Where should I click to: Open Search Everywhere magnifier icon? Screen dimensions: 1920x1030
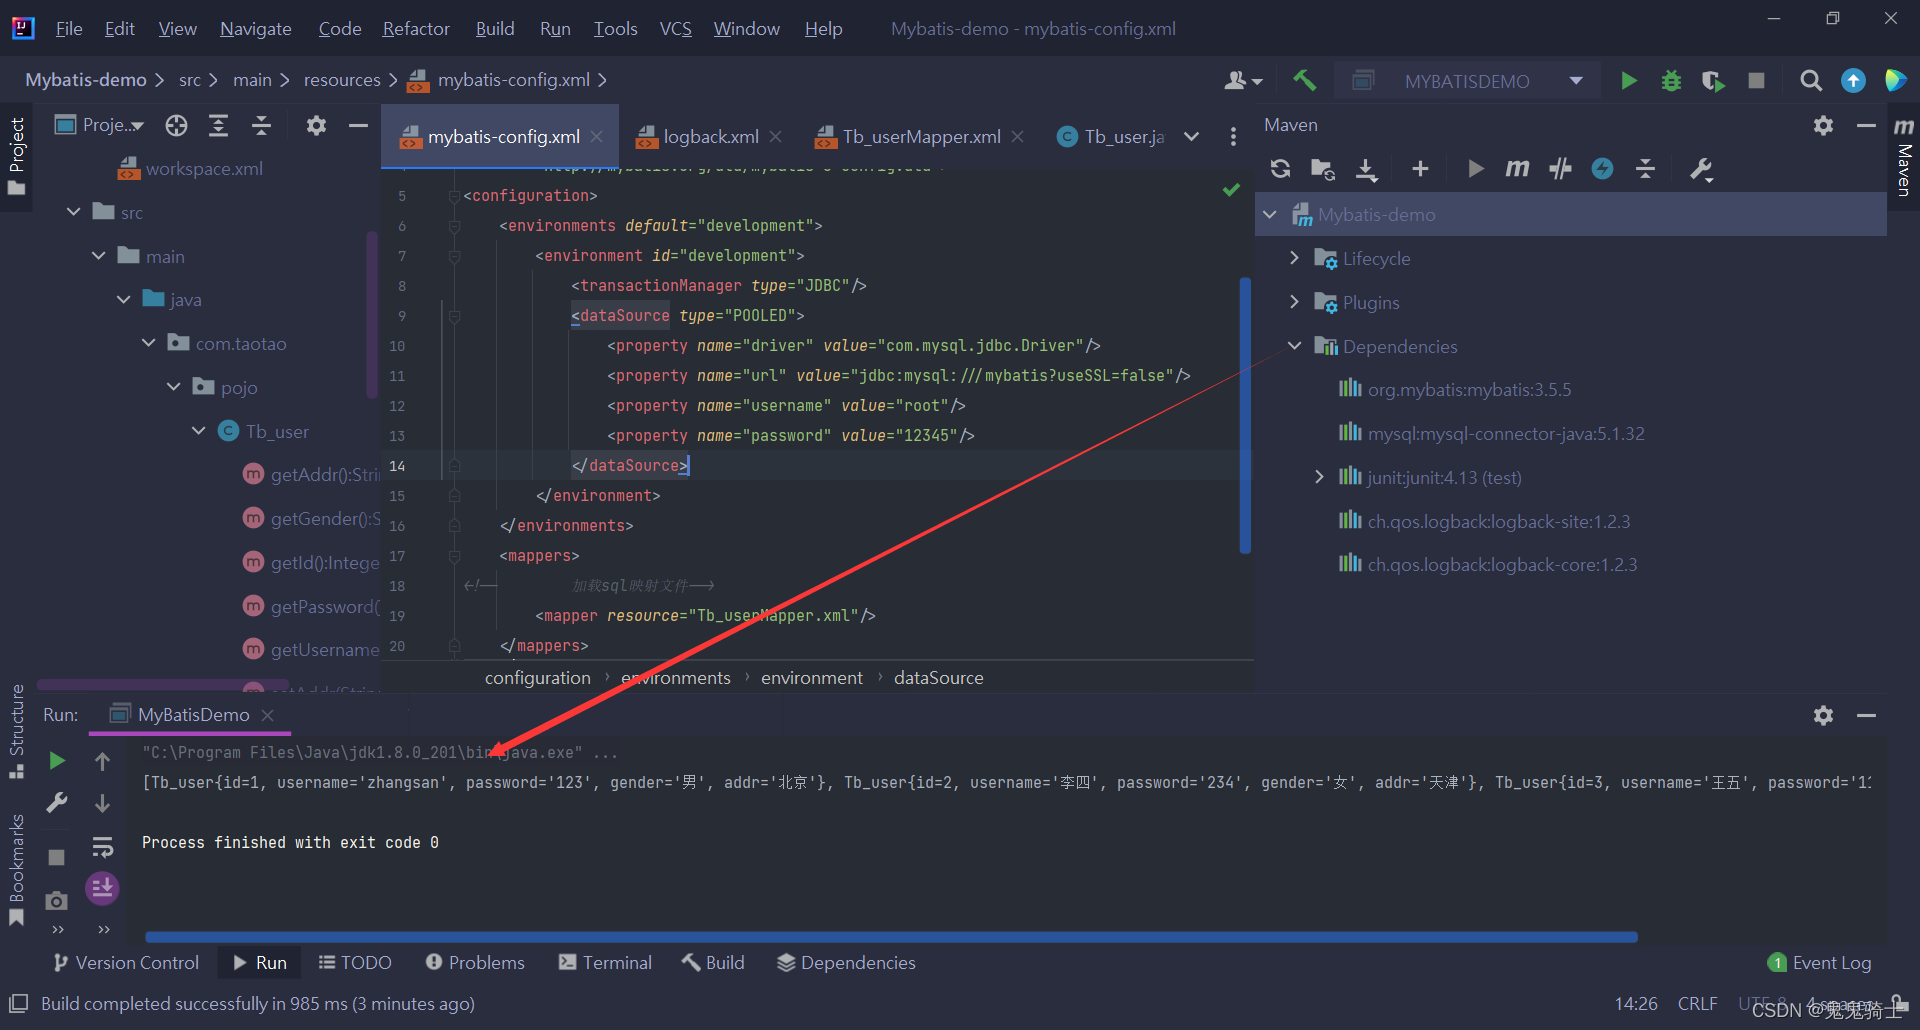click(x=1810, y=81)
